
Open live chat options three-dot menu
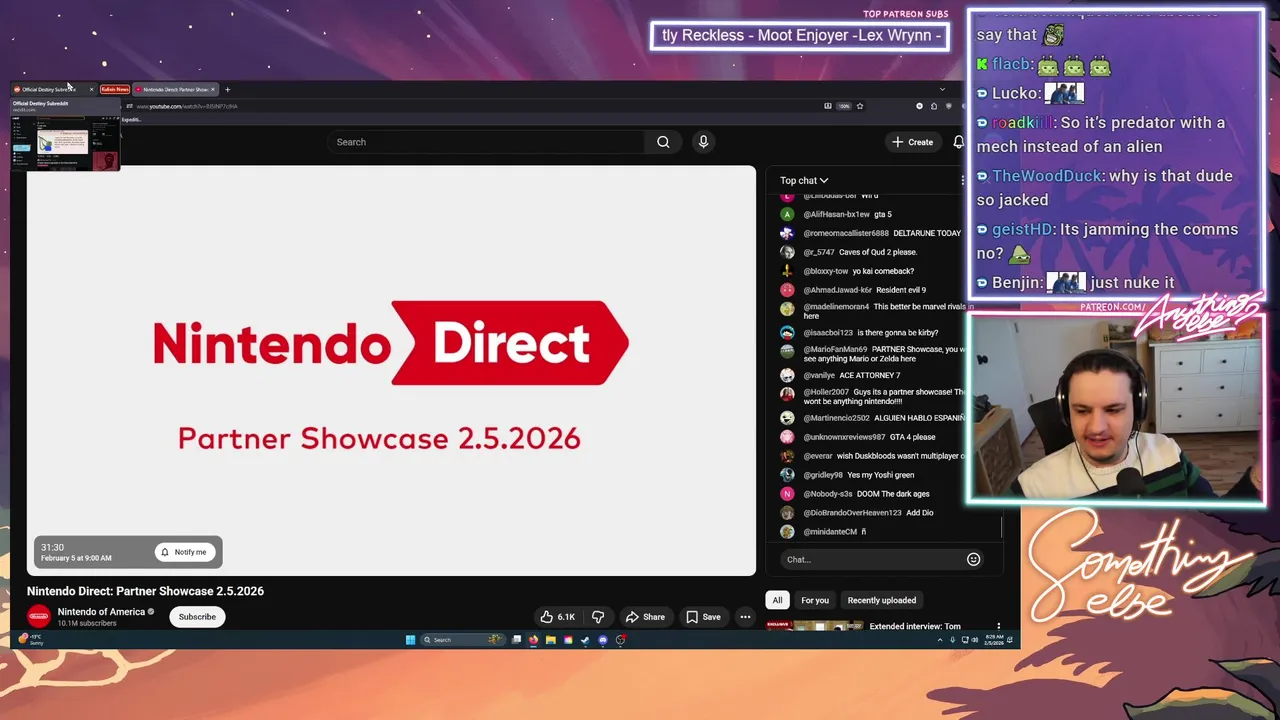[962, 180]
